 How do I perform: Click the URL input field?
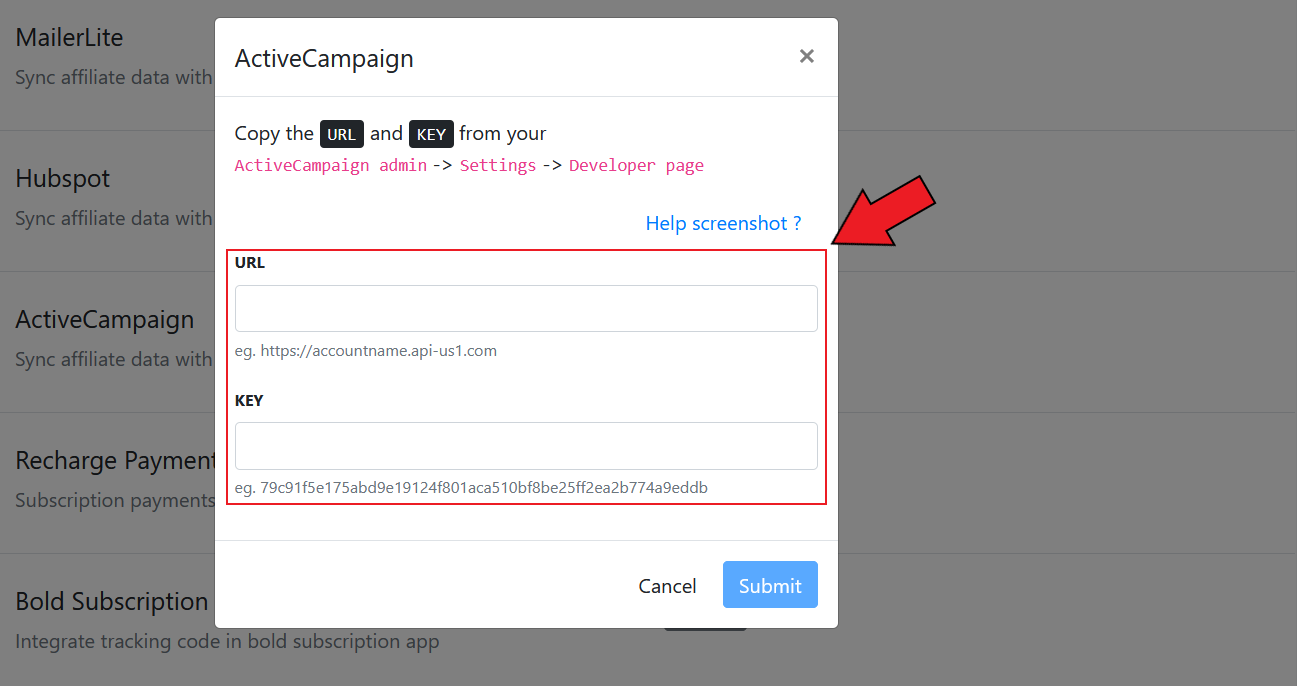[x=526, y=308]
